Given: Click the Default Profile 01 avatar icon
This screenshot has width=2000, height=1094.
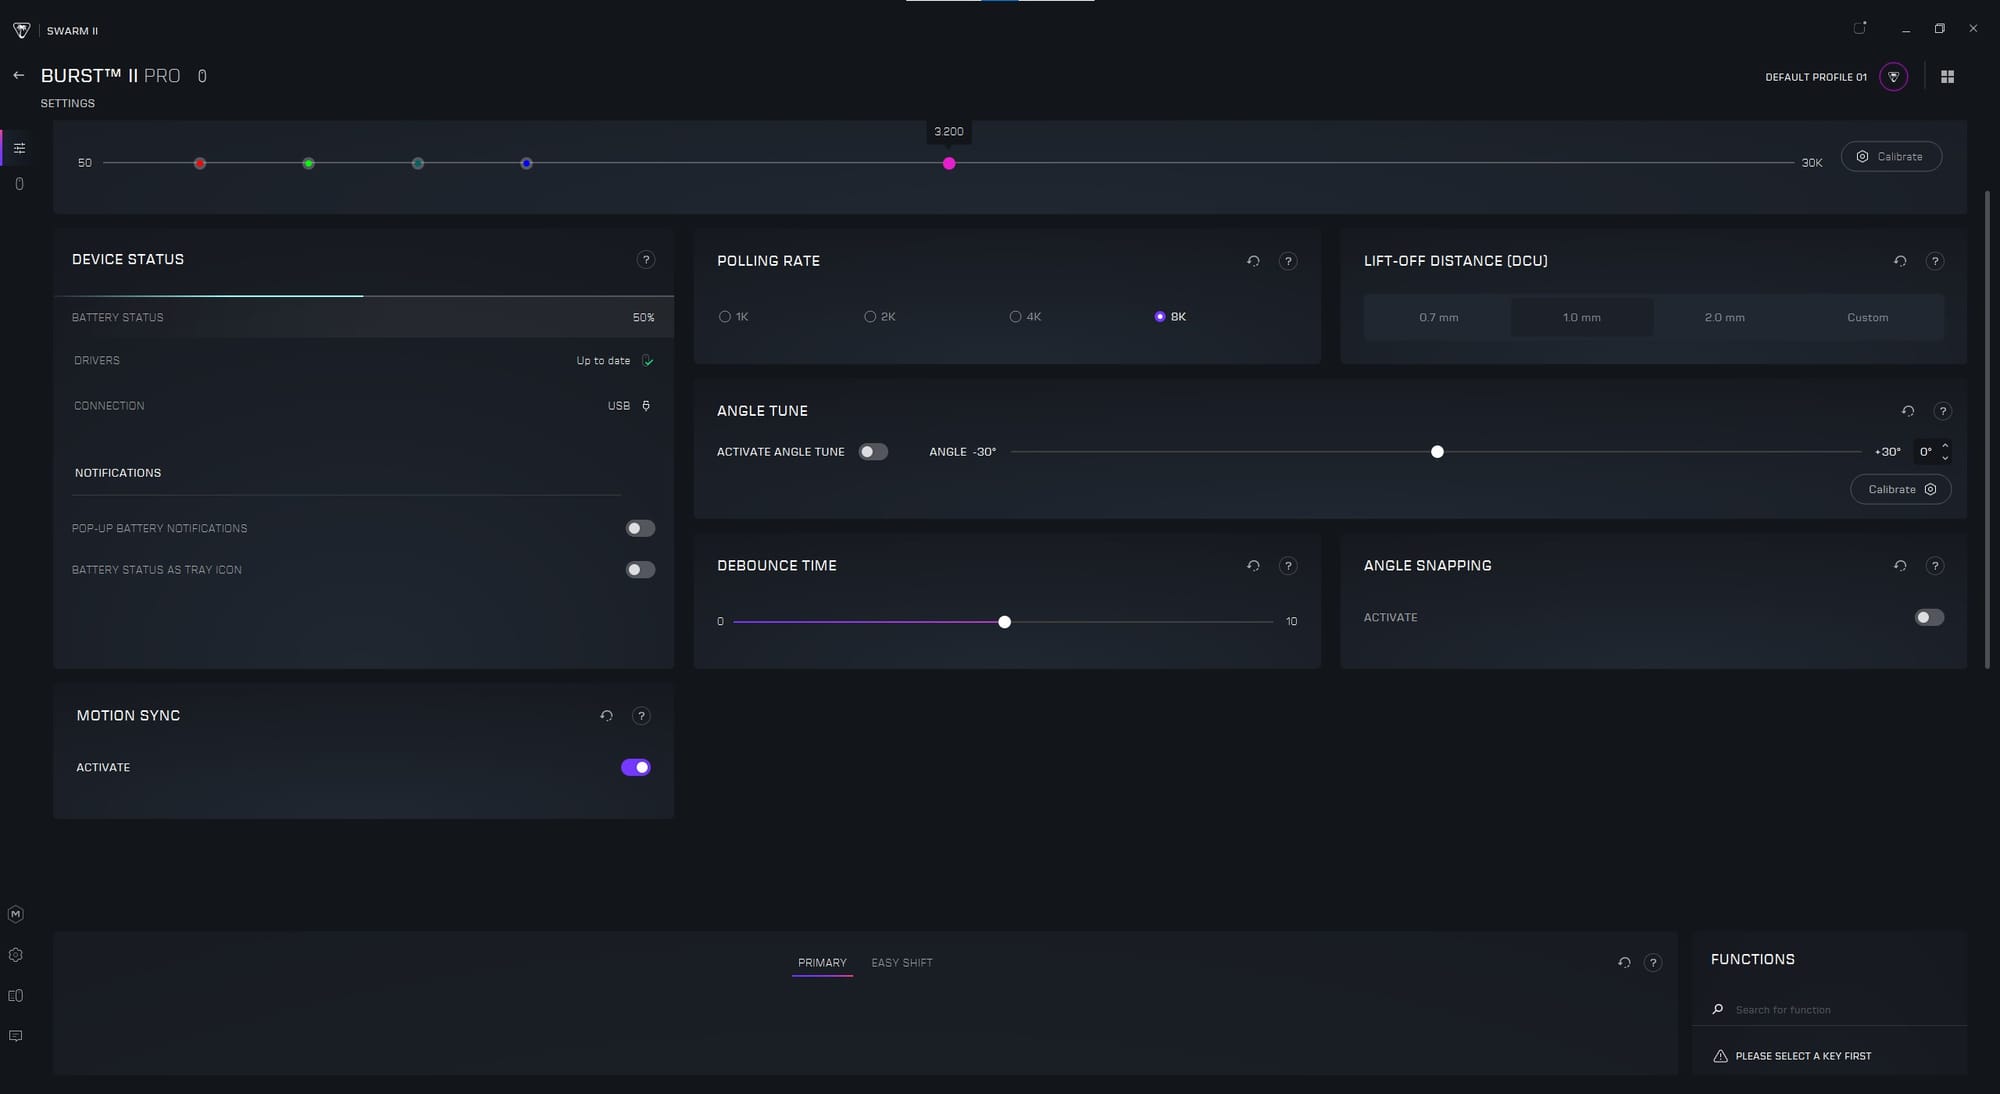Looking at the screenshot, I should coord(1893,77).
